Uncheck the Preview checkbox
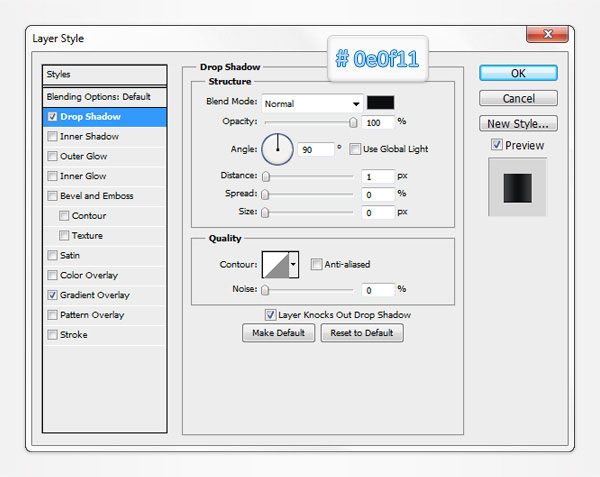The image size is (600, 477). pos(497,146)
